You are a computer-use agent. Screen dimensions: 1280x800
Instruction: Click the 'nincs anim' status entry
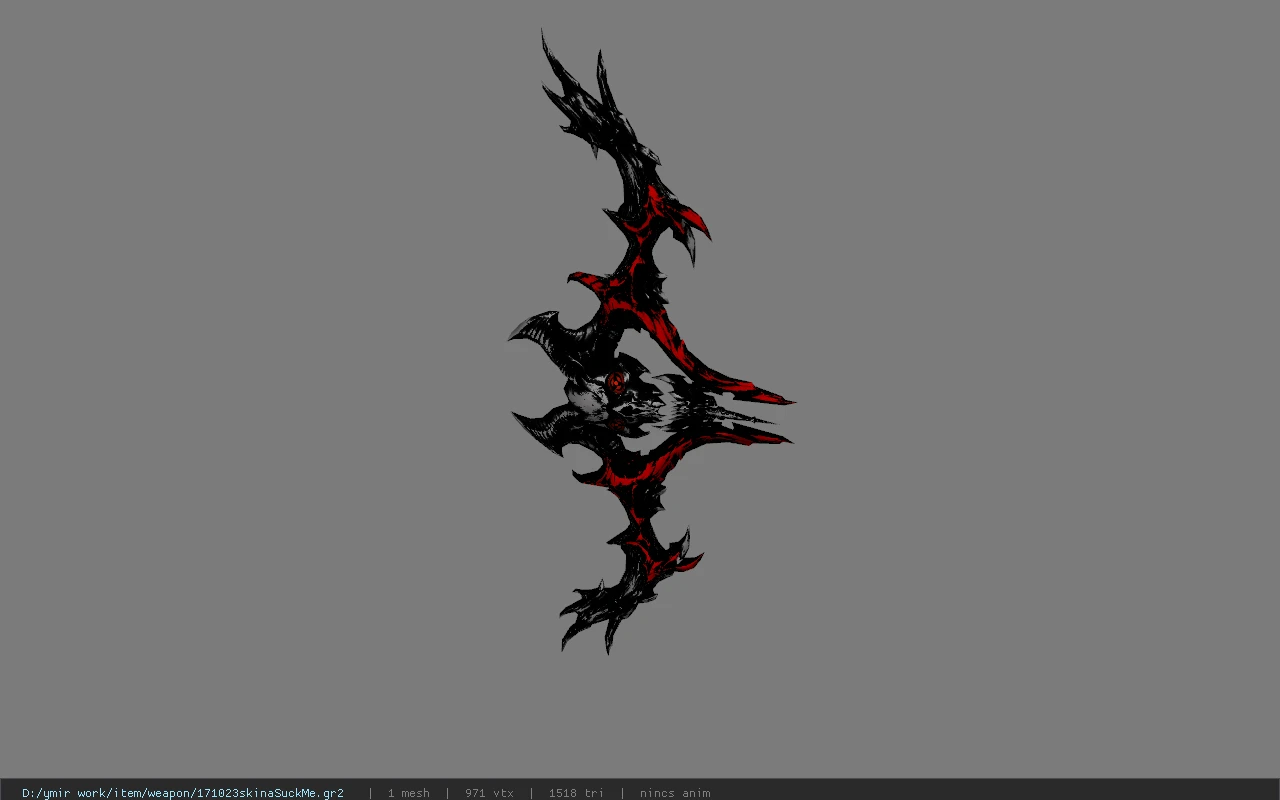point(675,793)
